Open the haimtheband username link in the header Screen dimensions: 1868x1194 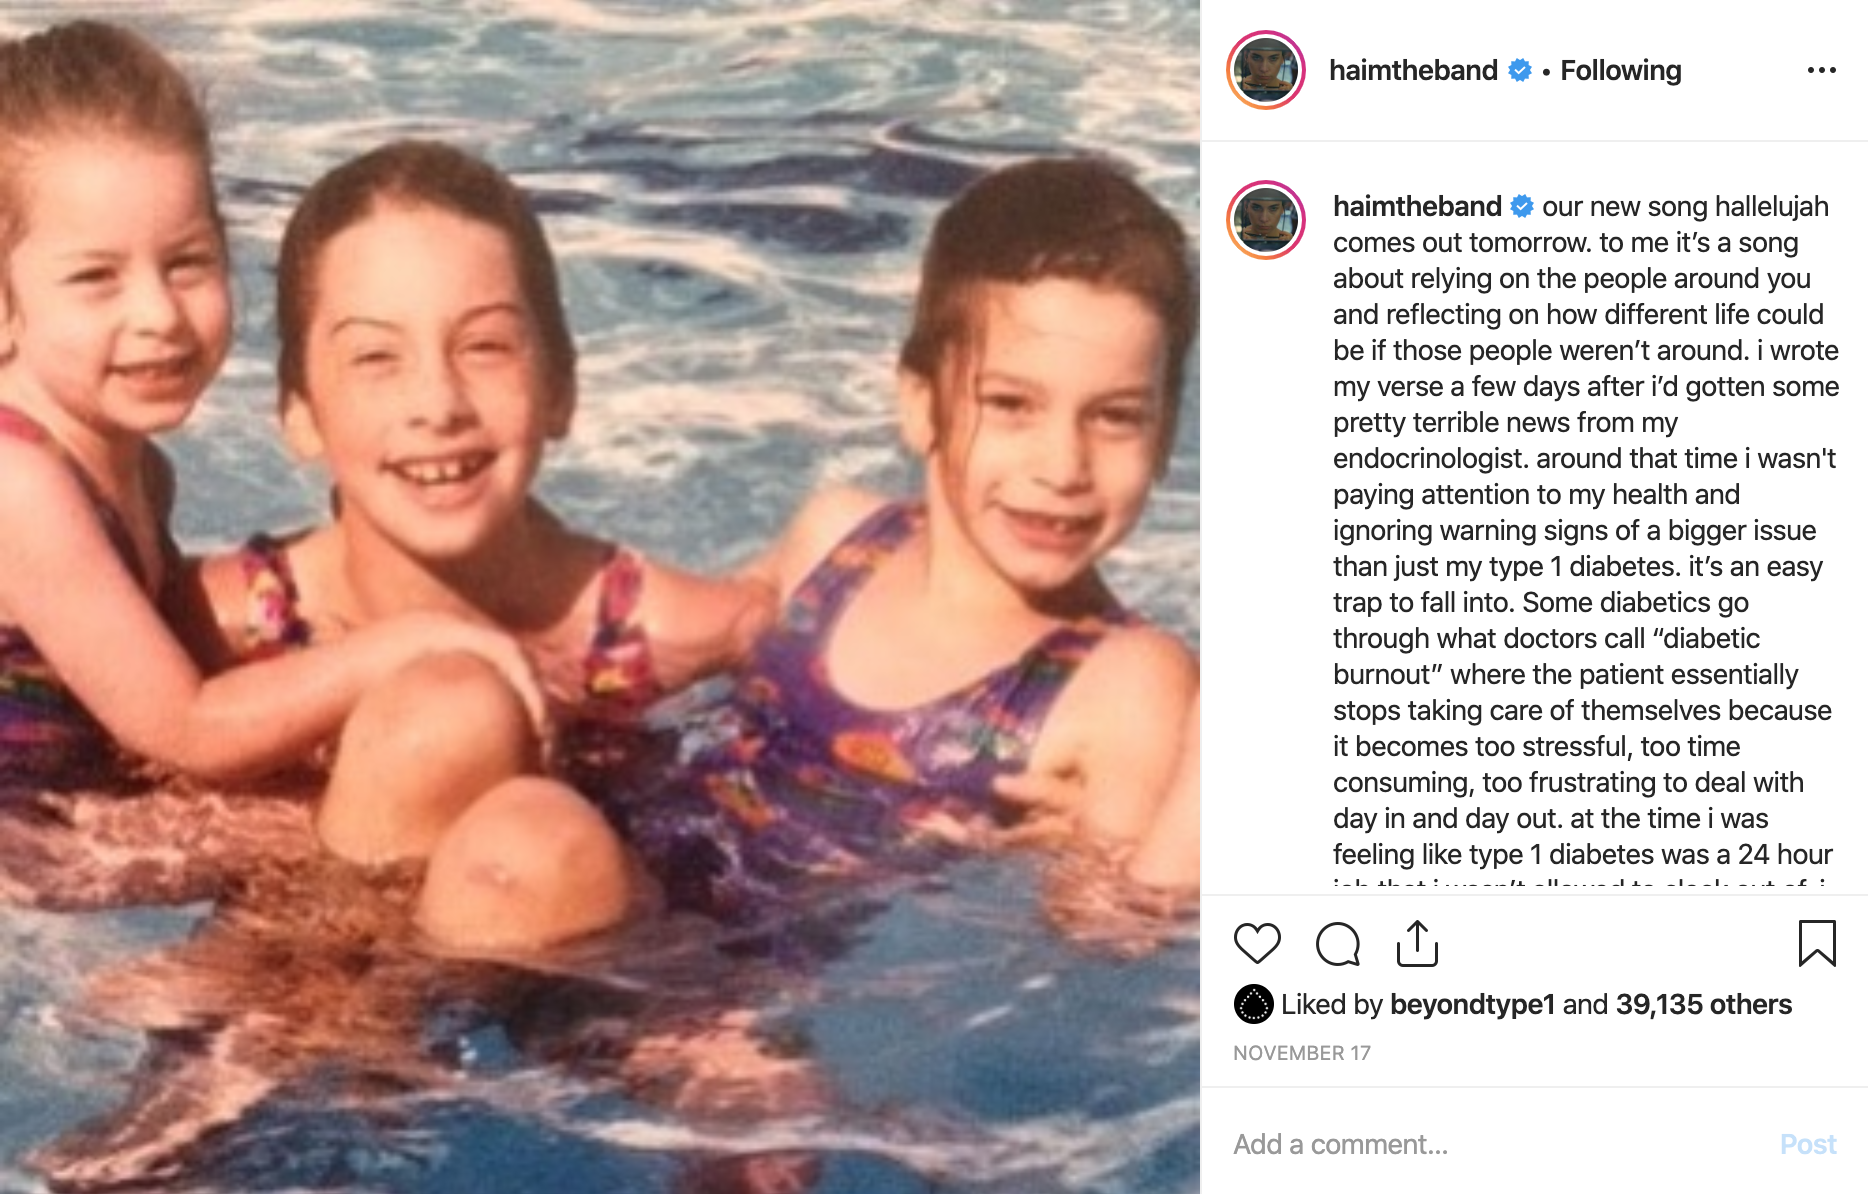(x=1413, y=70)
